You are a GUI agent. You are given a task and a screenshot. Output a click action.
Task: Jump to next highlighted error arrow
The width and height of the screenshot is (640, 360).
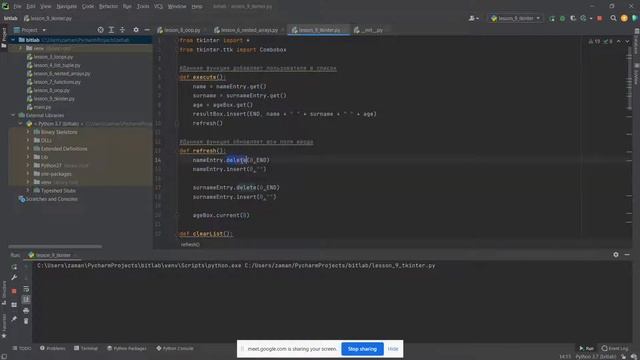coord(627,42)
